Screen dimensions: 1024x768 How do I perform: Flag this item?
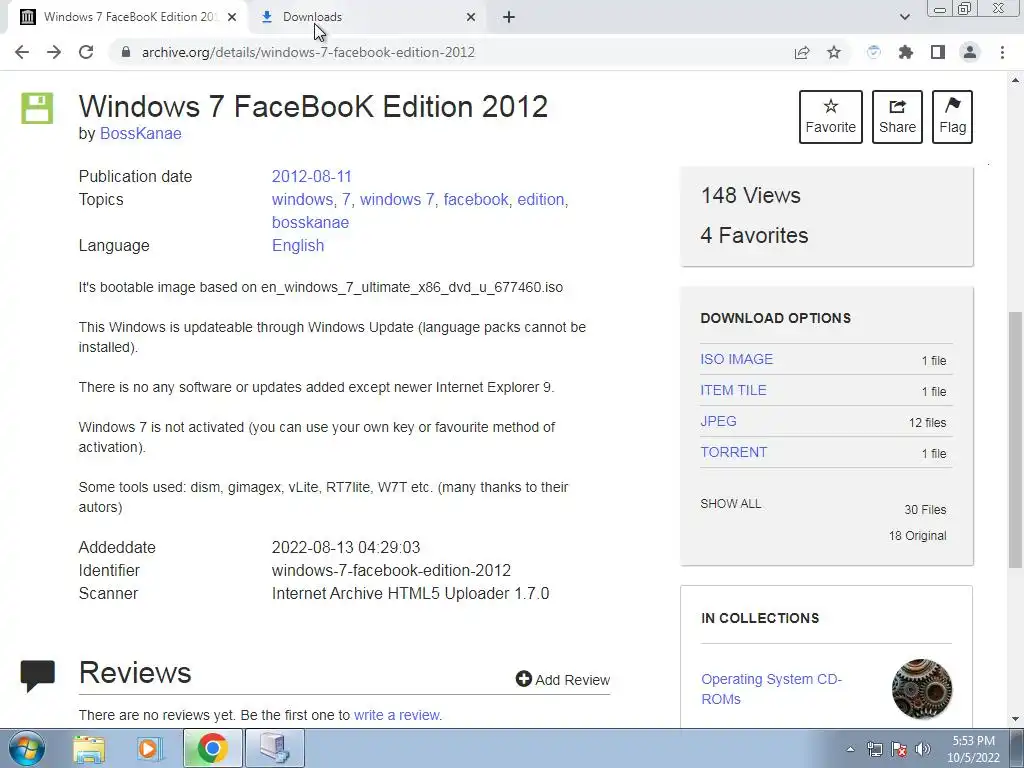pyautogui.click(x=952, y=117)
